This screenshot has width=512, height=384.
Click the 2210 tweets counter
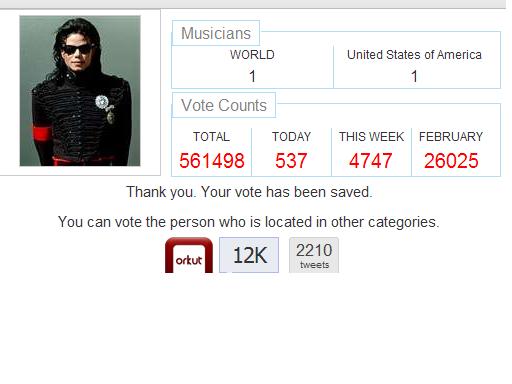[314, 255]
